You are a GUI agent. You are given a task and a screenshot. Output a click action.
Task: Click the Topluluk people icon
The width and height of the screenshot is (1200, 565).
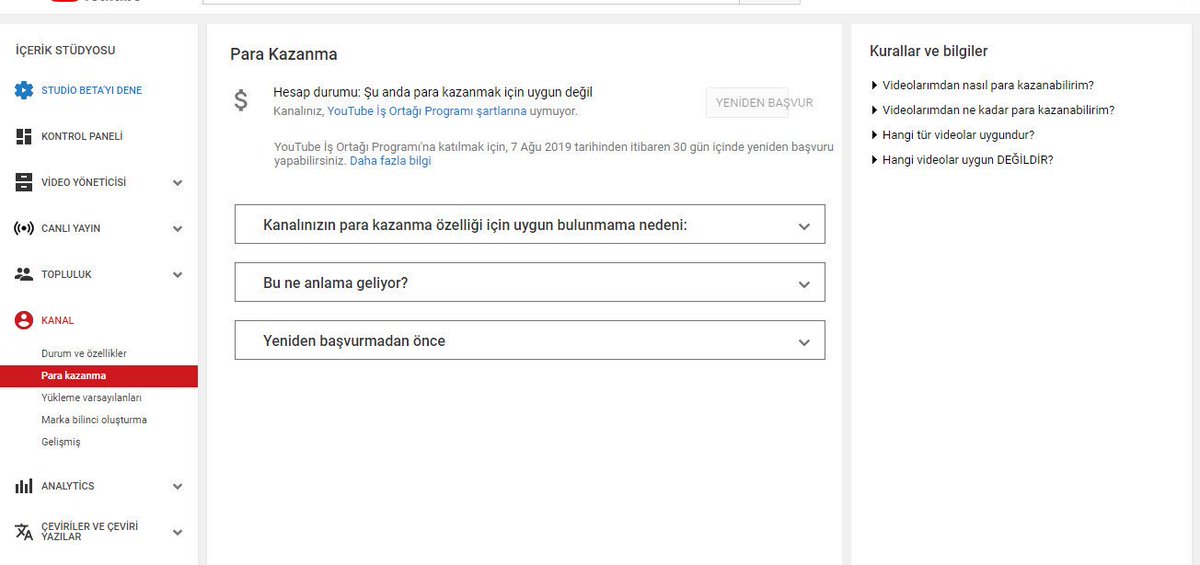click(x=24, y=274)
